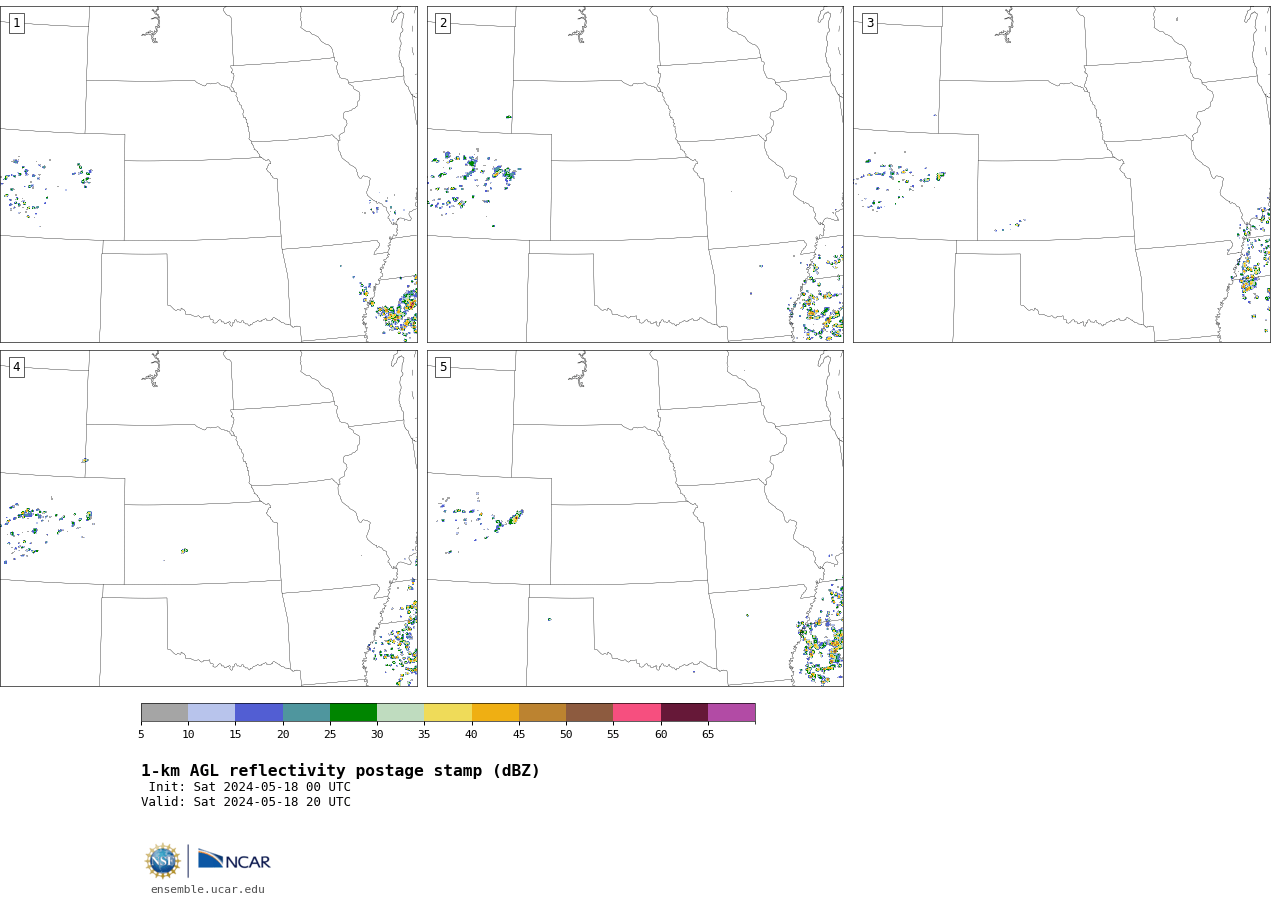This screenshot has height=901, width=1280.
Task: Click the NSF logo icon
Action: click(x=163, y=861)
